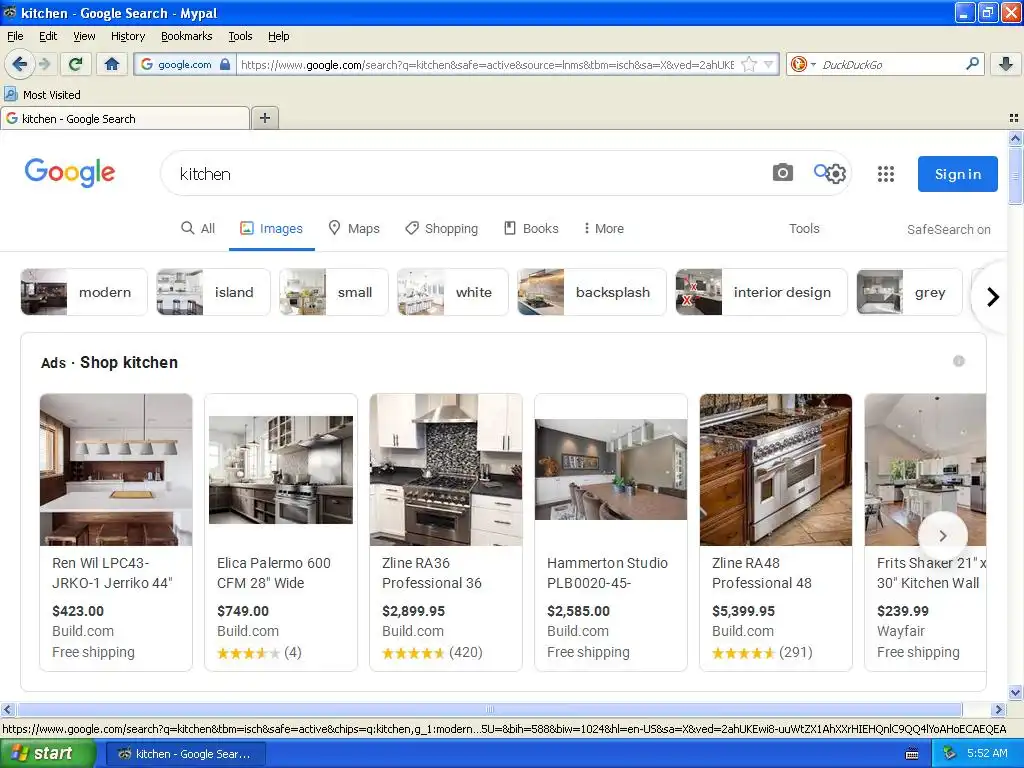
Task: Click the ads info icon
Action: tap(958, 361)
